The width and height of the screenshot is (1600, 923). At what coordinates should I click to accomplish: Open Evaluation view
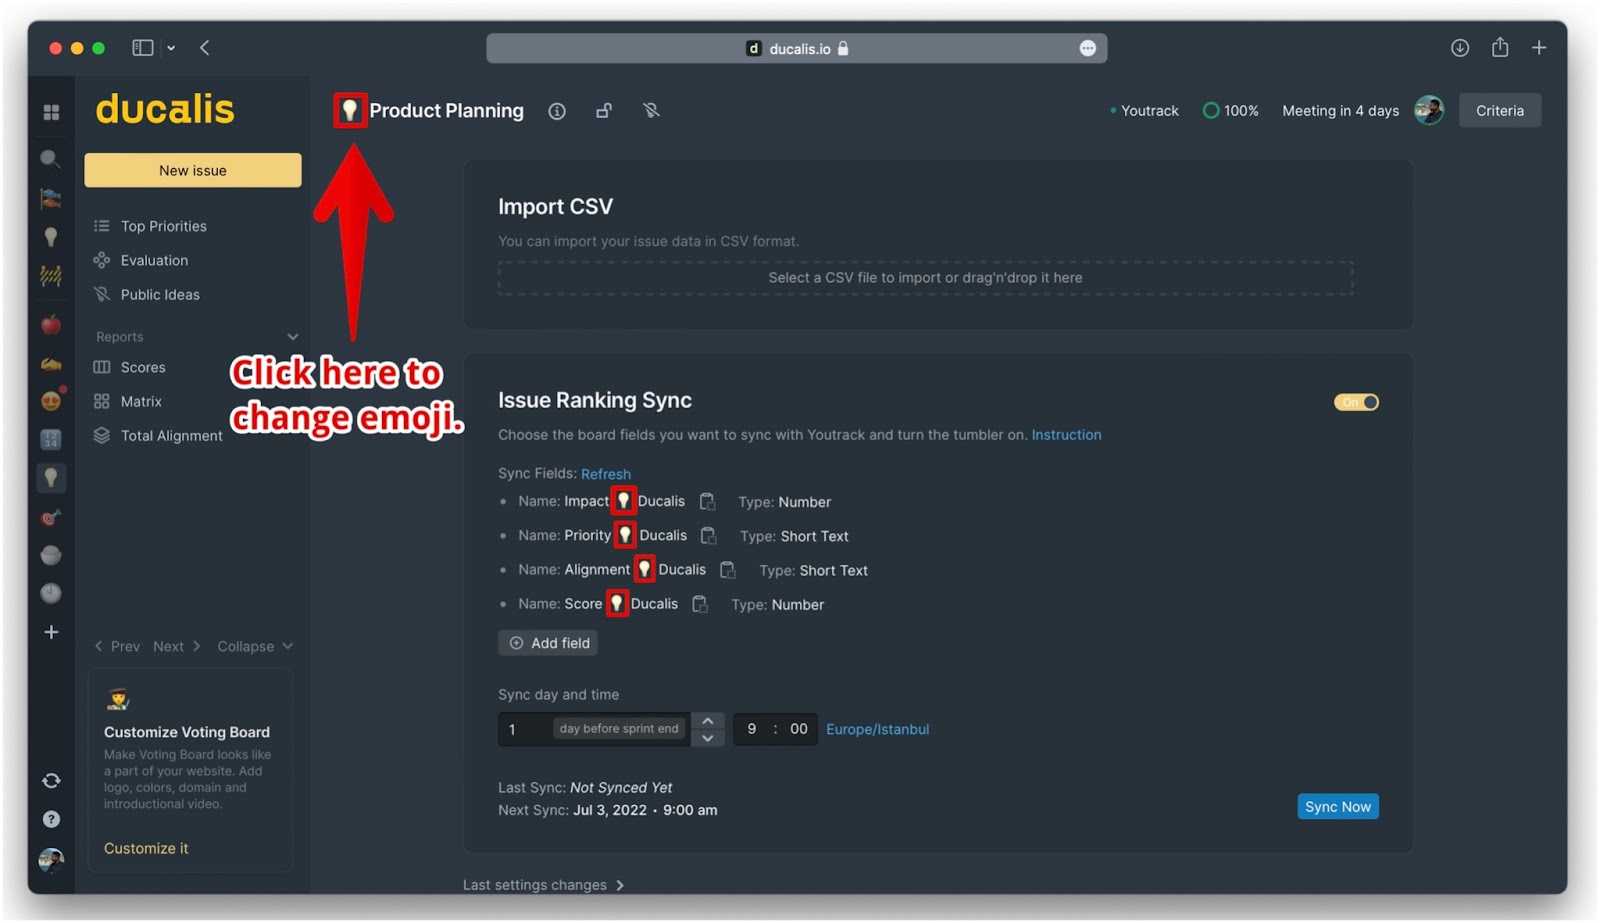pyautogui.click(x=154, y=260)
